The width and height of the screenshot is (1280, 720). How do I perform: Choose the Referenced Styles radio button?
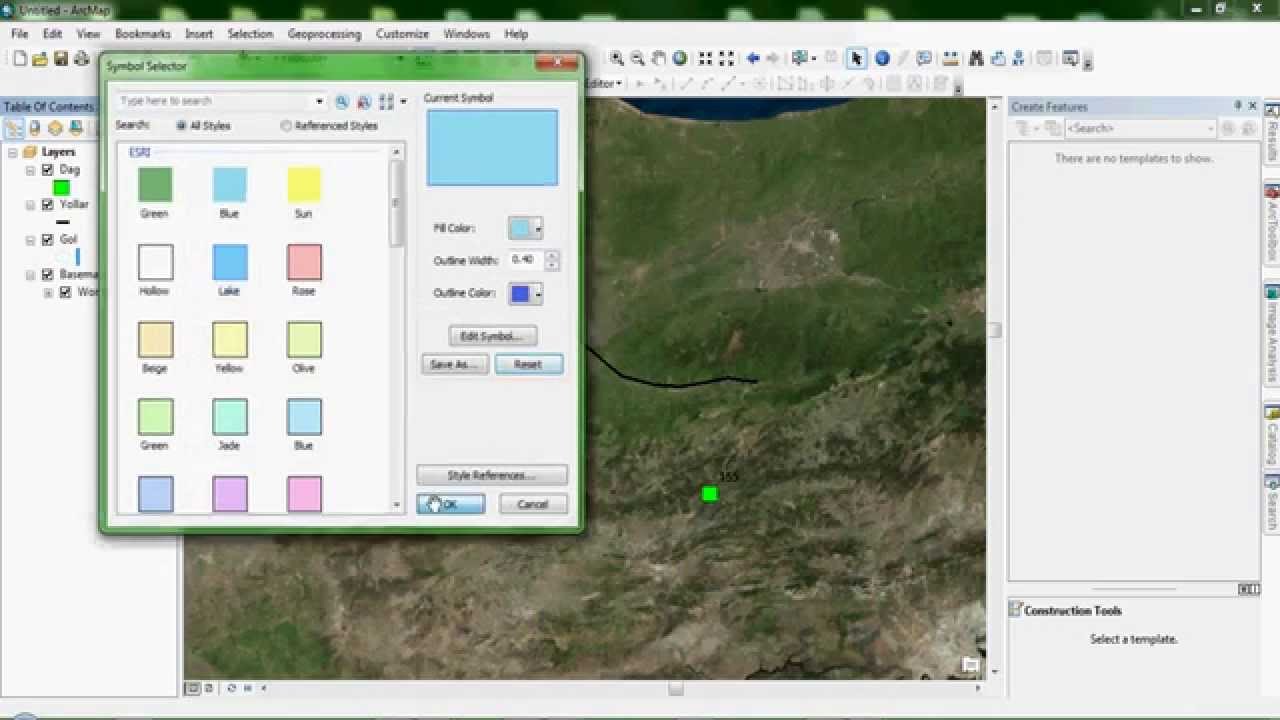(x=286, y=126)
